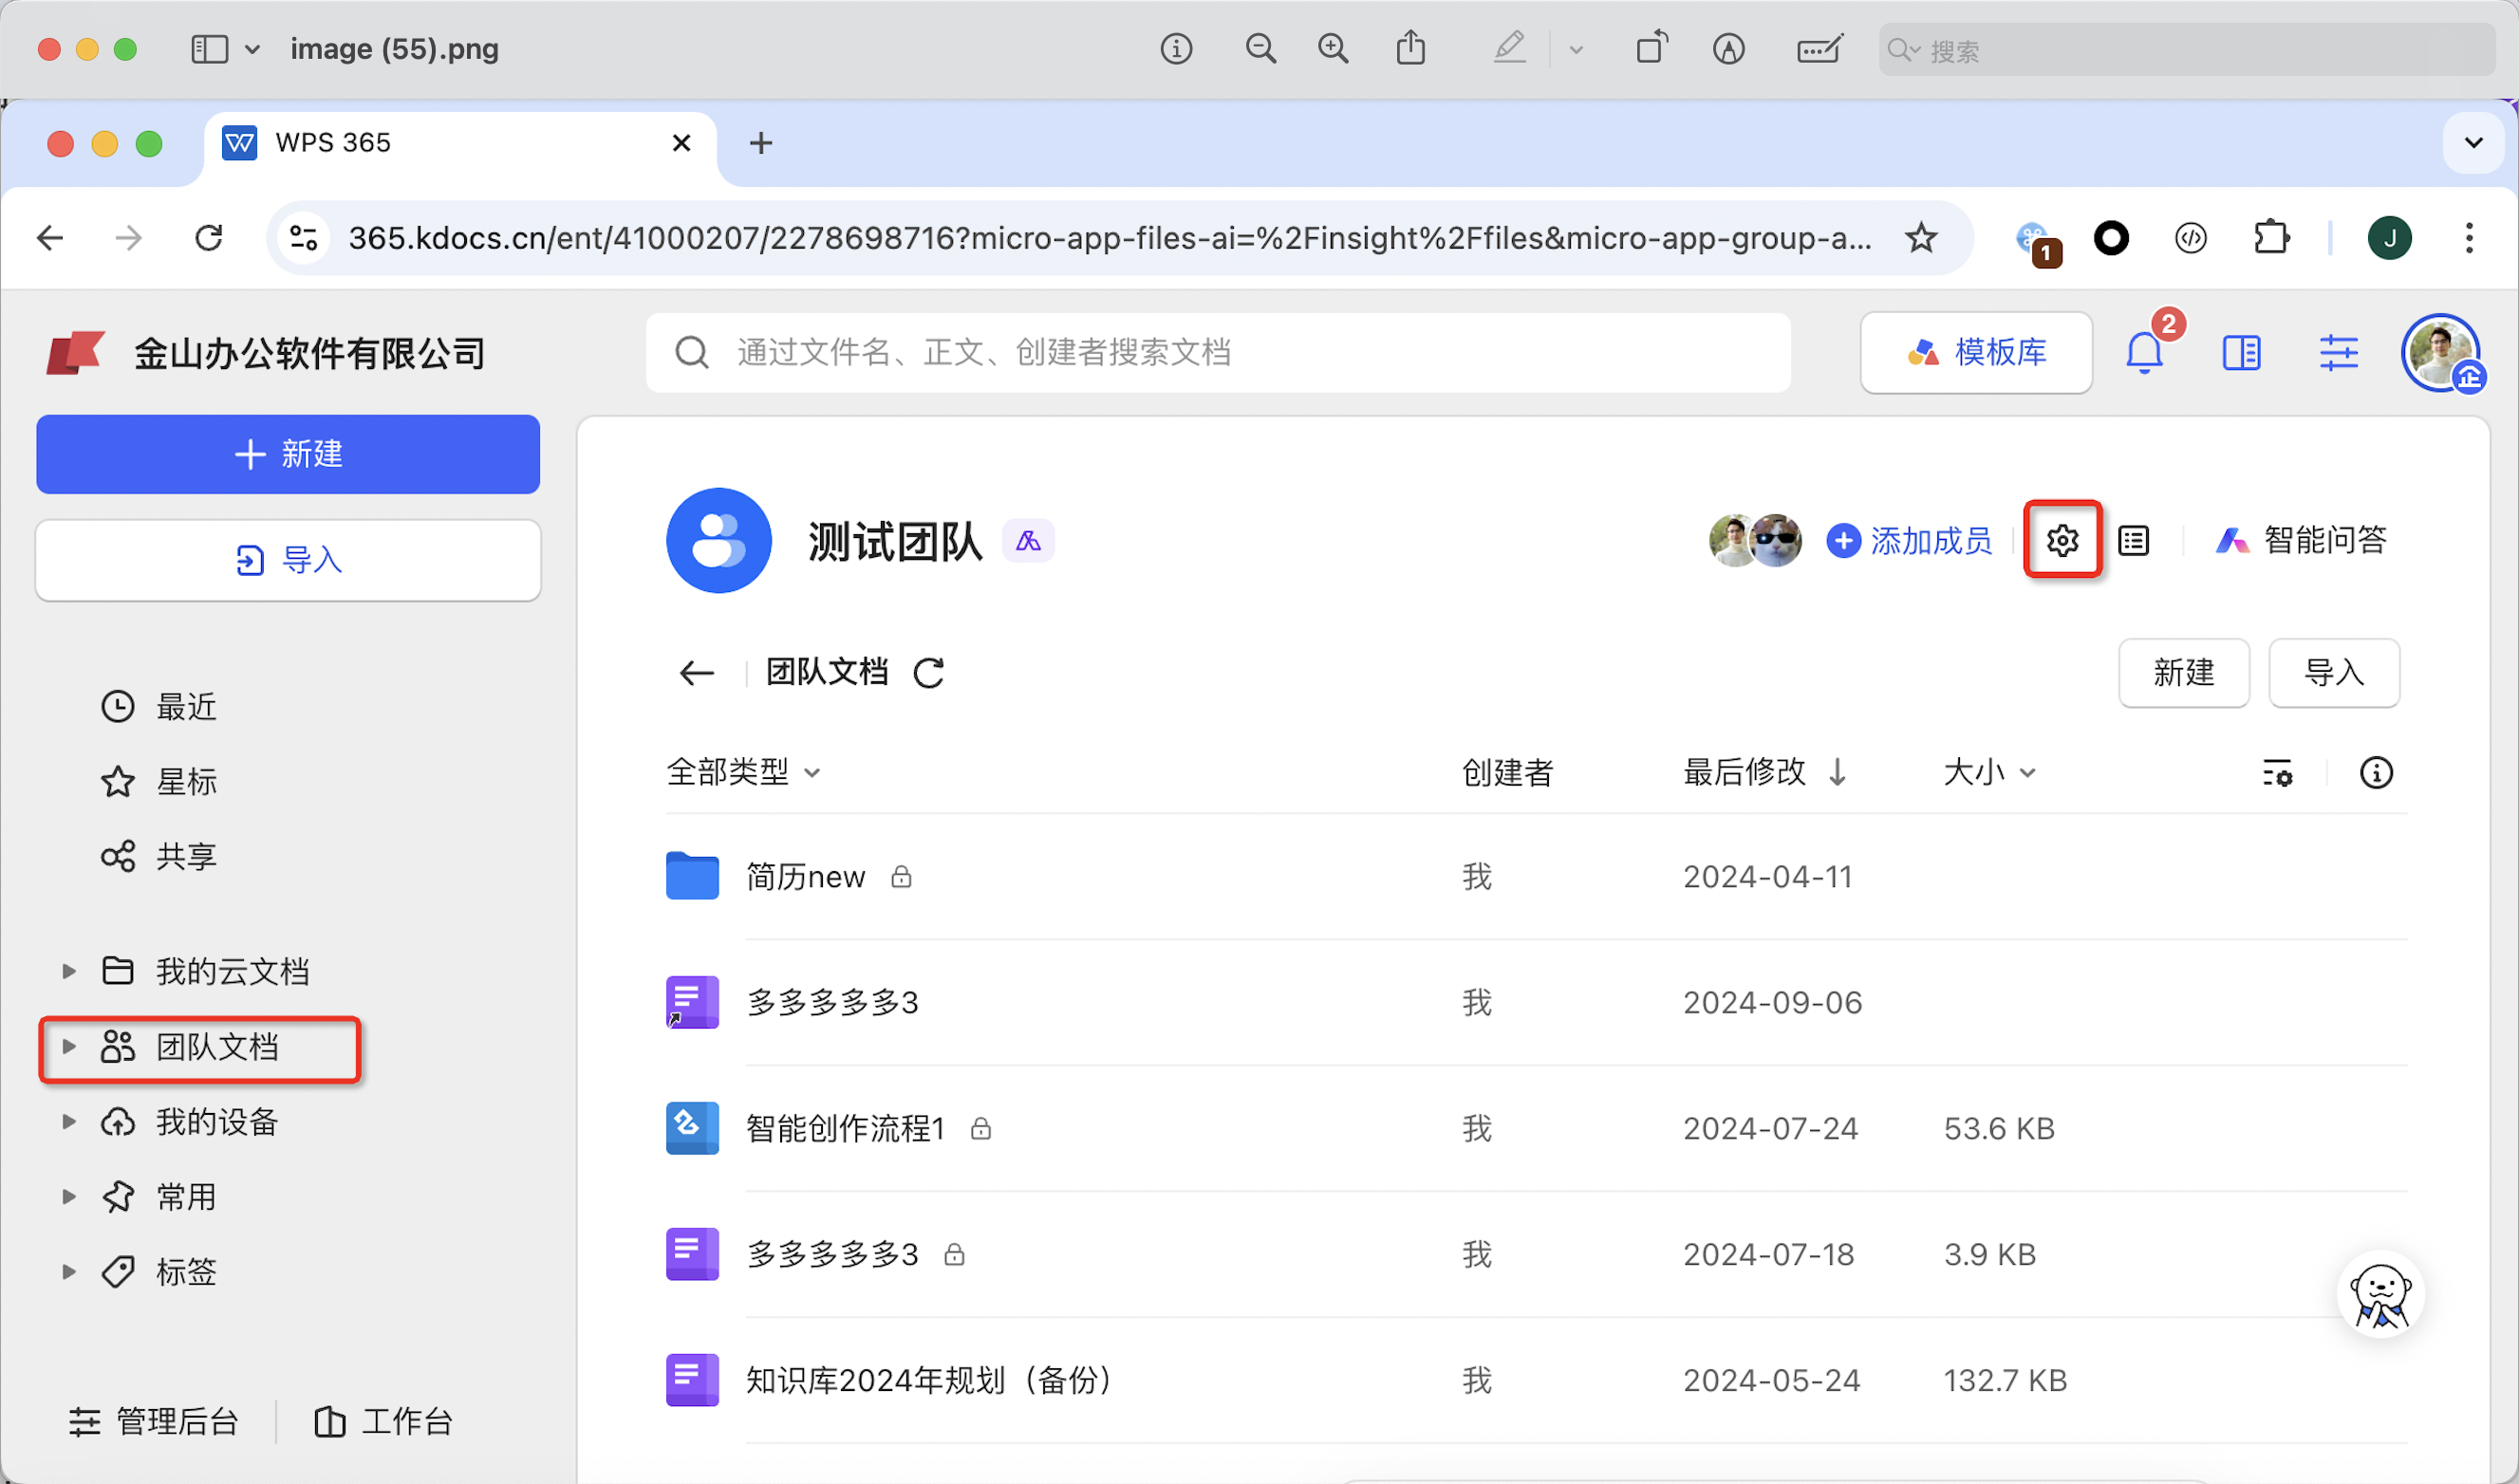Bookmark page with star in address bar
Viewport: 2519px width, 1484px height.
point(1920,238)
